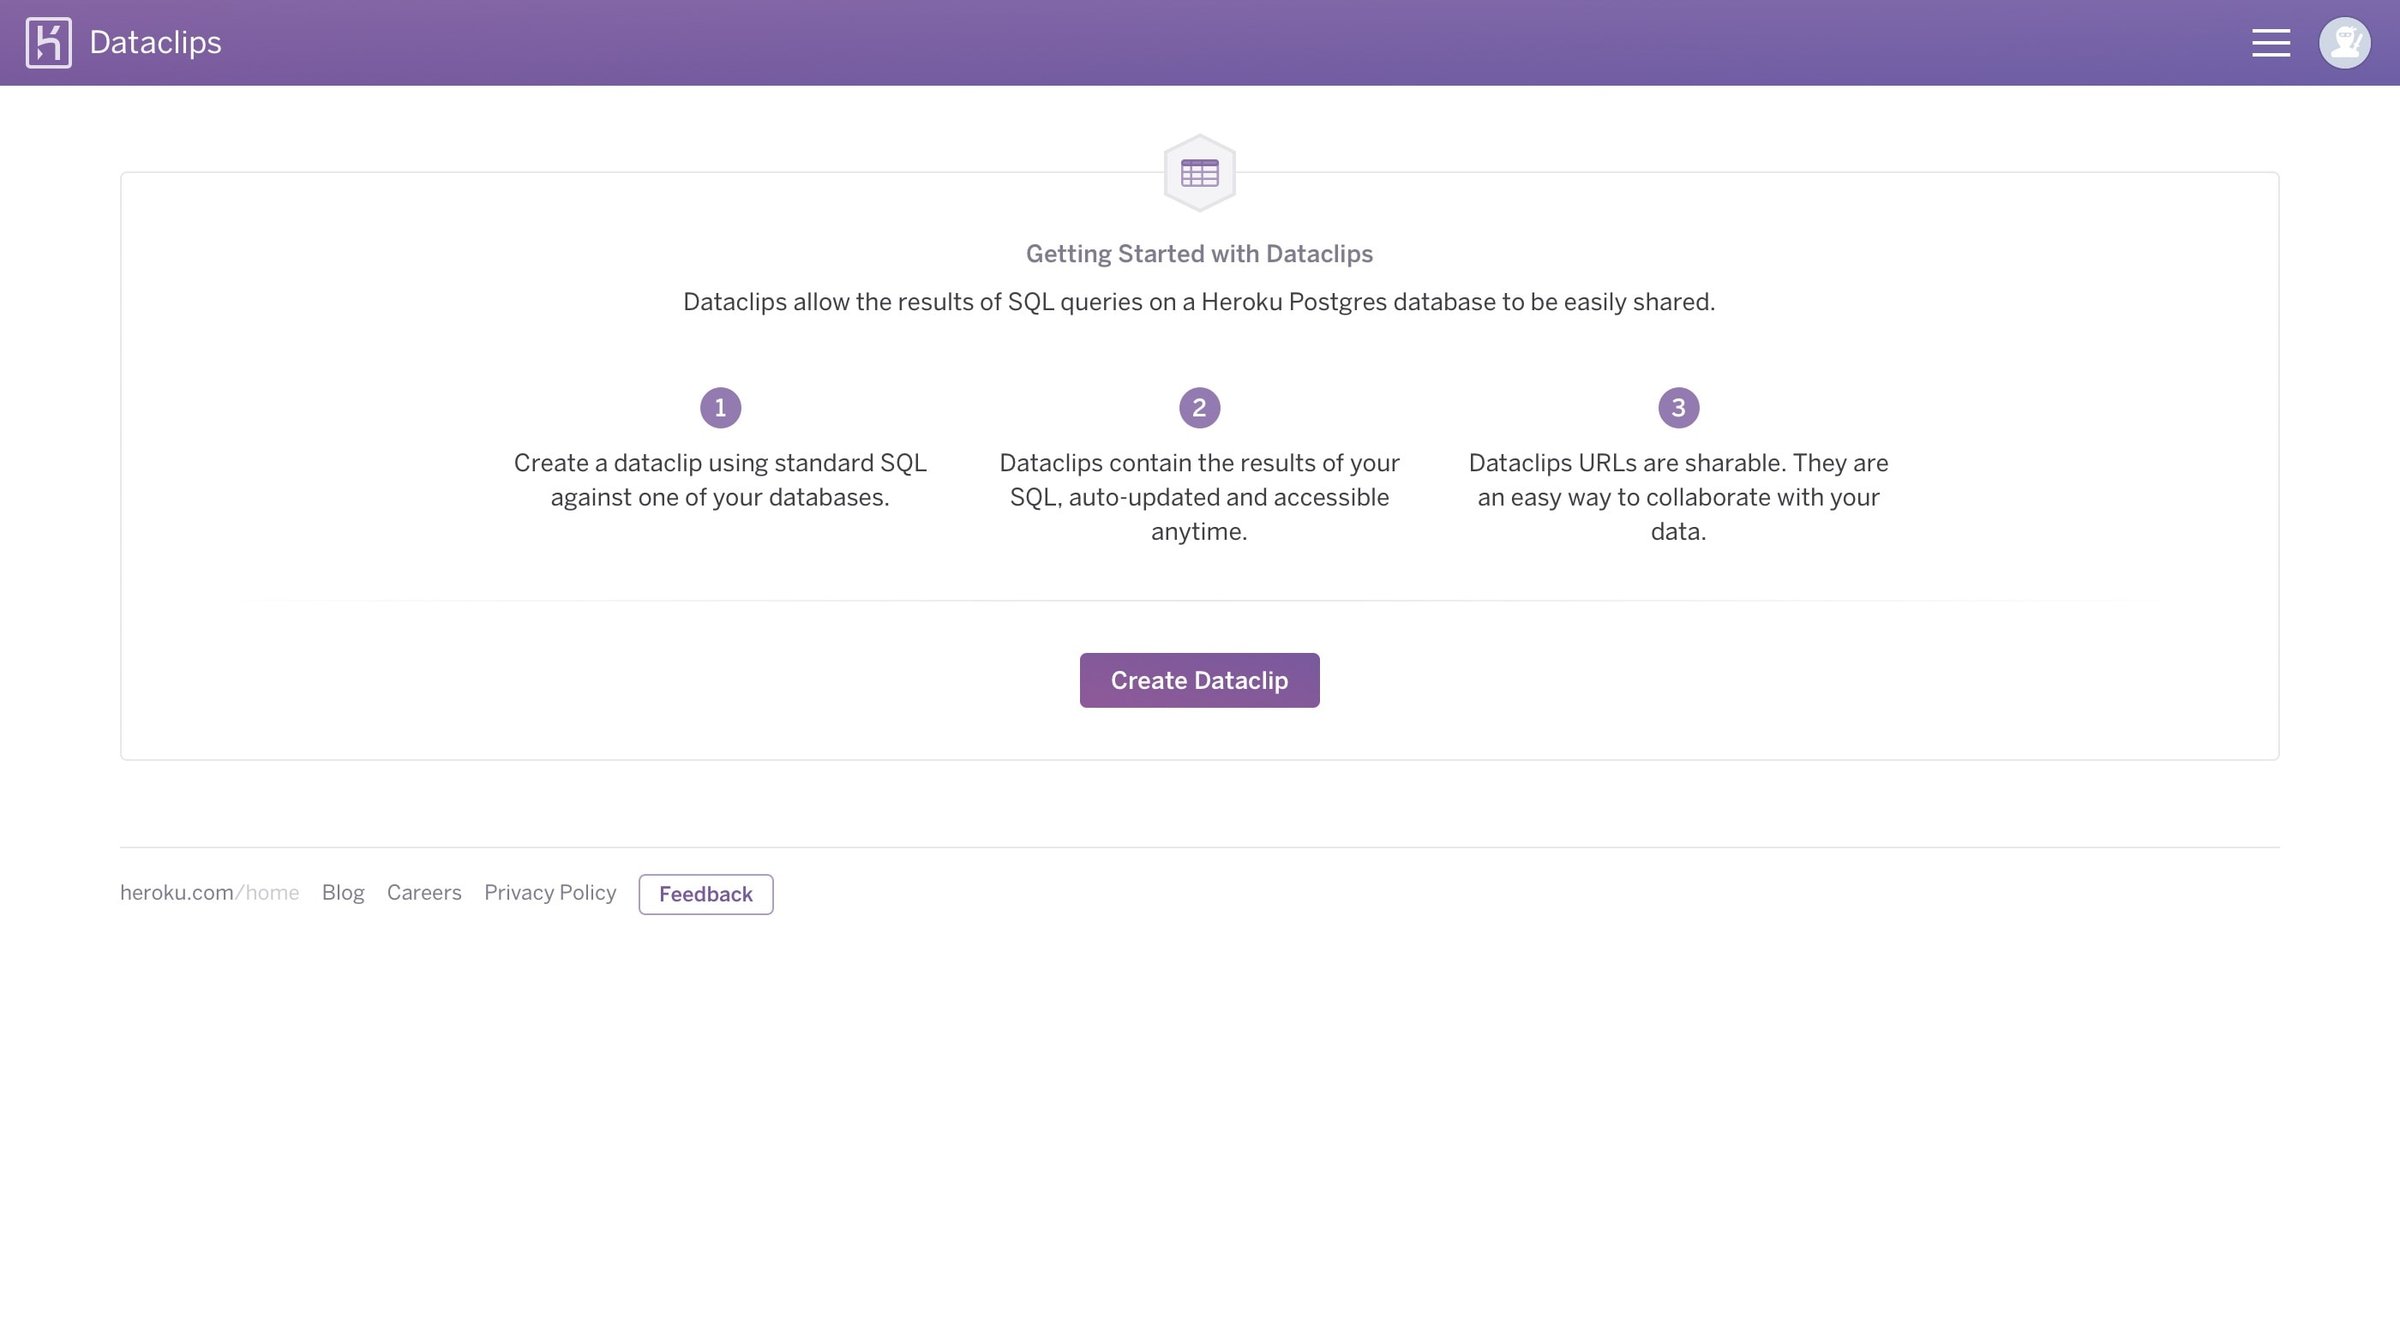This screenshot has width=2400, height=1323.
Task: Open the Feedback button in the footer
Action: (x=706, y=894)
